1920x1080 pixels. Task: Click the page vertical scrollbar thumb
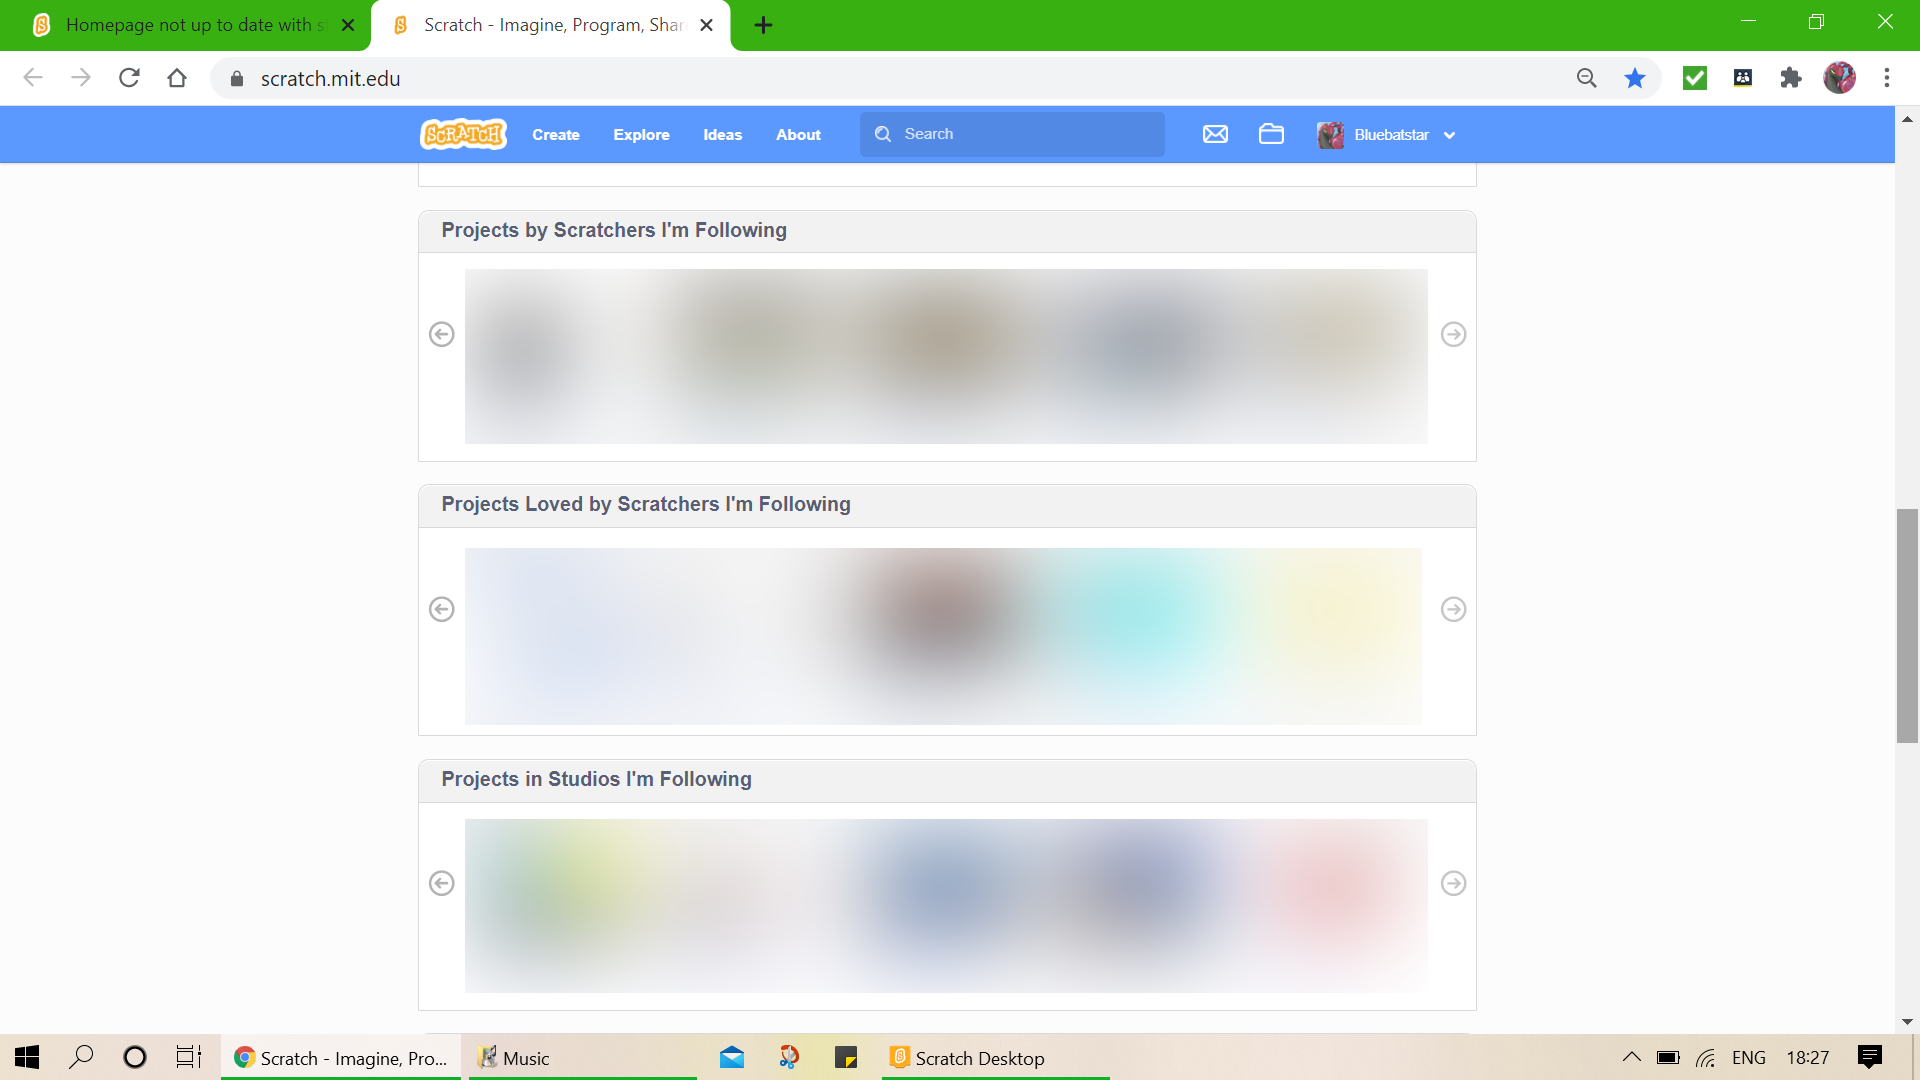pyautogui.click(x=1907, y=626)
